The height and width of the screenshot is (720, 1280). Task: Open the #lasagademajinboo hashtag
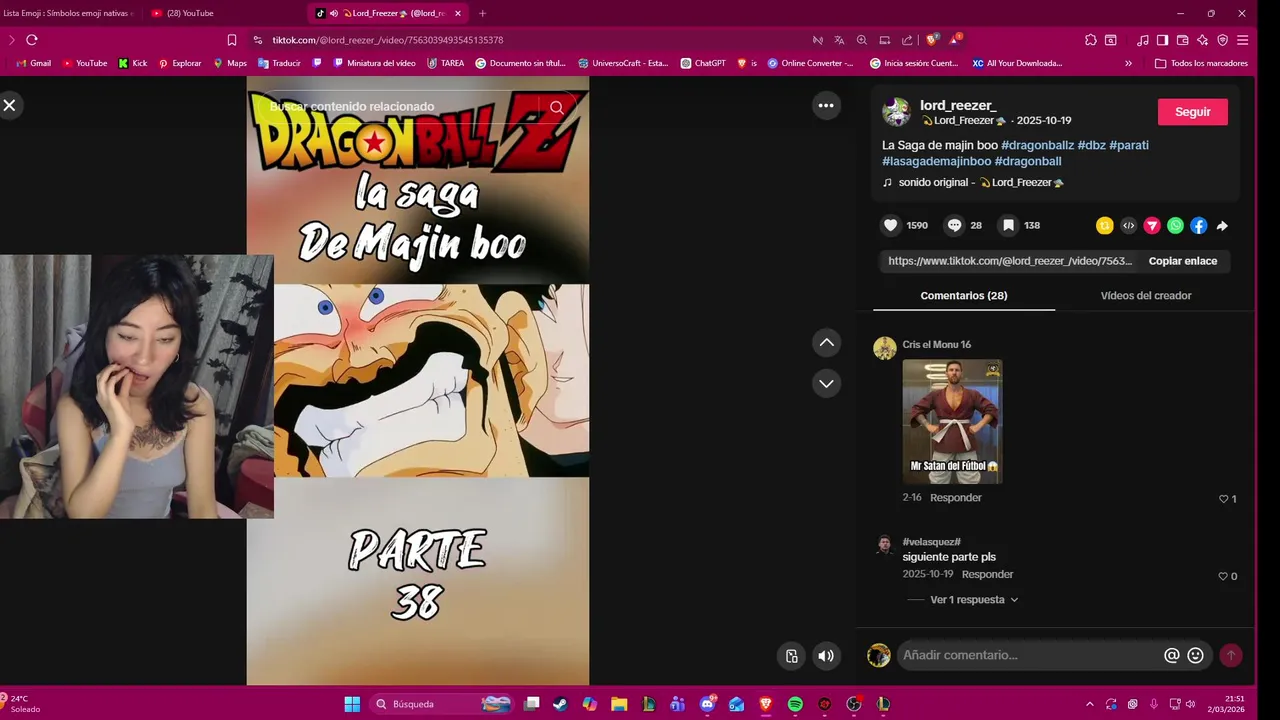[936, 161]
